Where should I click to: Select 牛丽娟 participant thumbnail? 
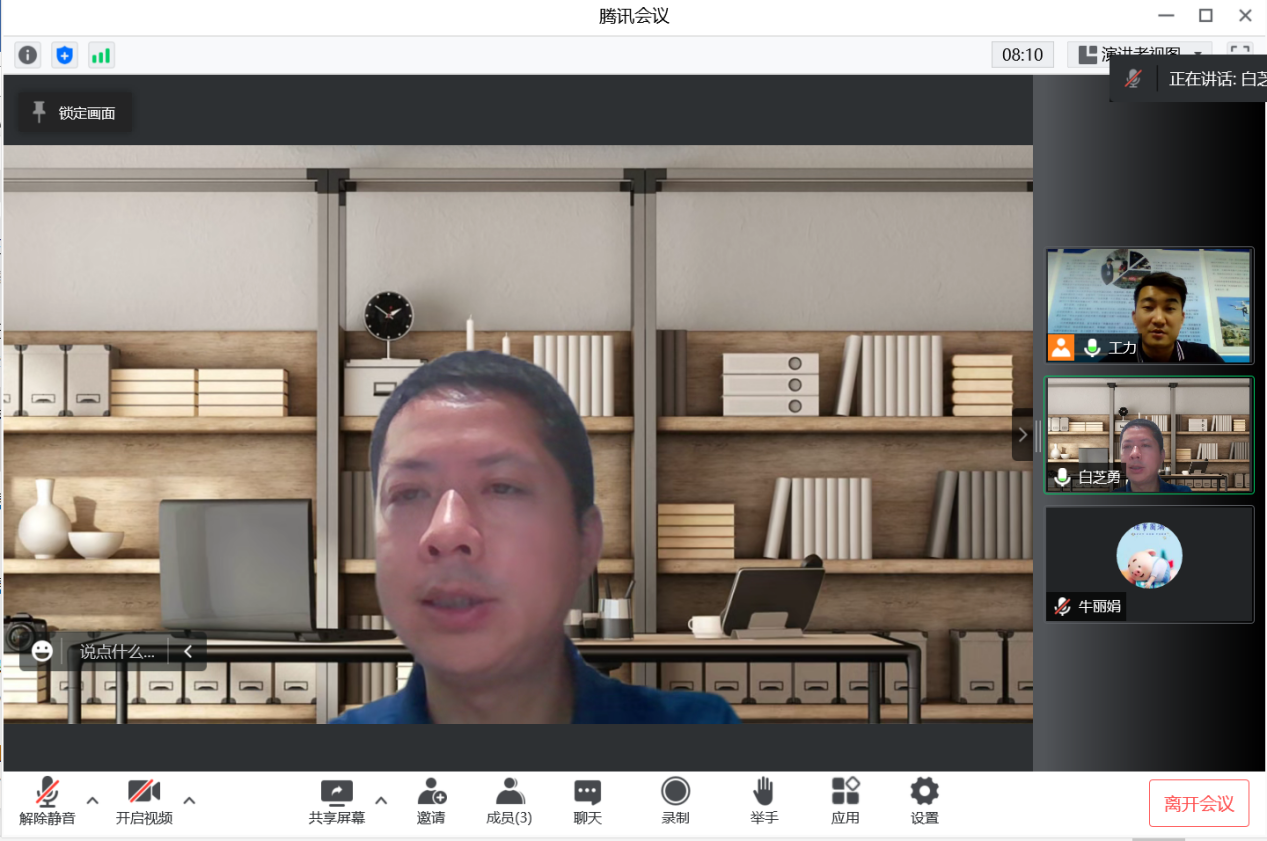[1149, 564]
